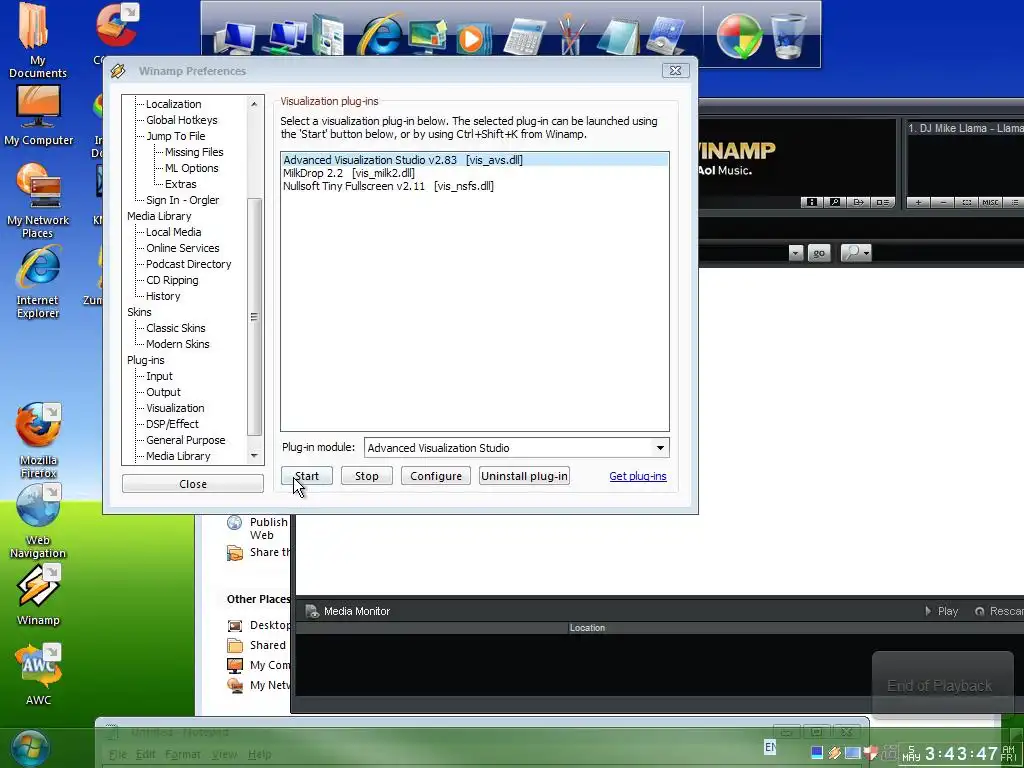Select Visualization under Plug-ins
Screen dimensions: 1024x768
tap(175, 408)
